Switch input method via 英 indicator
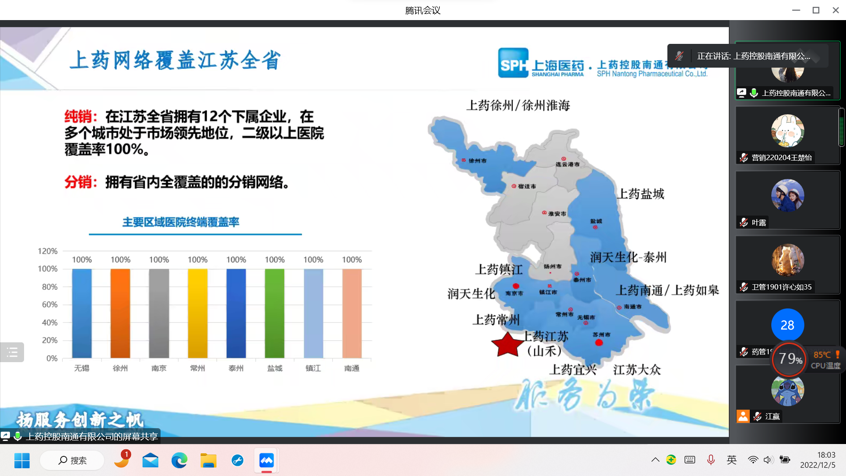The height and width of the screenshot is (476, 846). click(732, 460)
